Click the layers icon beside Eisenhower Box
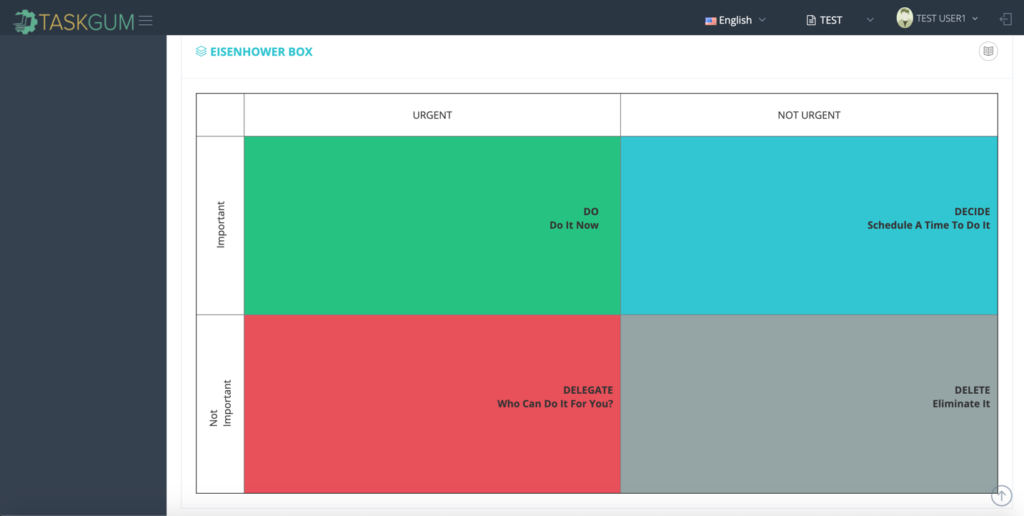 point(201,52)
